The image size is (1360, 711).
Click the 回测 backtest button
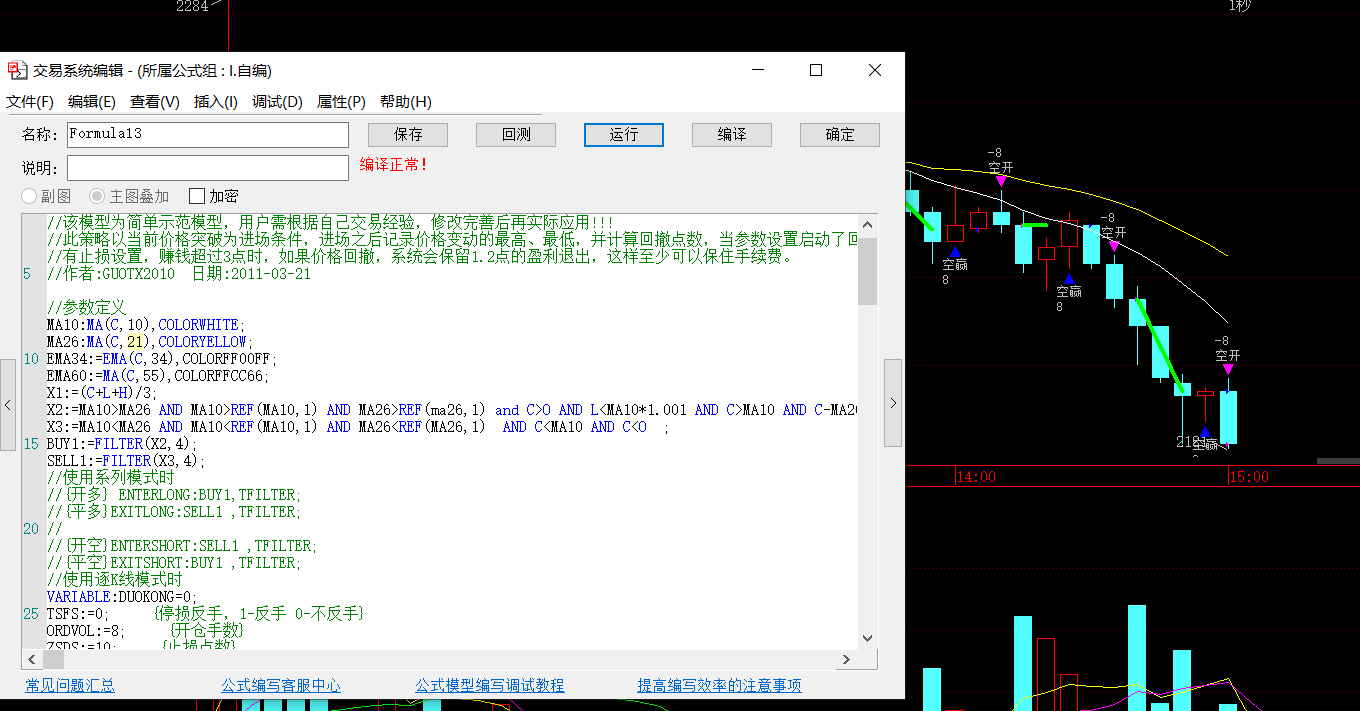pos(515,133)
